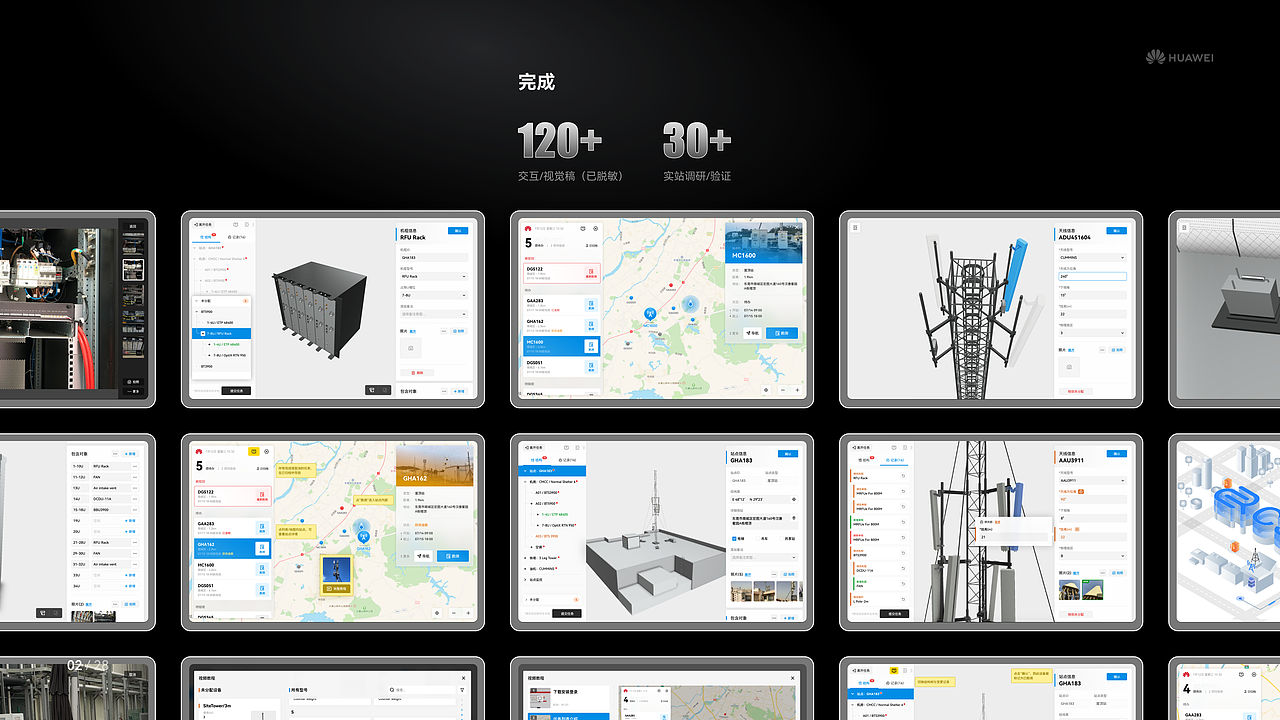Toggle 3D view switch below RFU rack model
Screen dimensions: 1280x720
click(378, 390)
